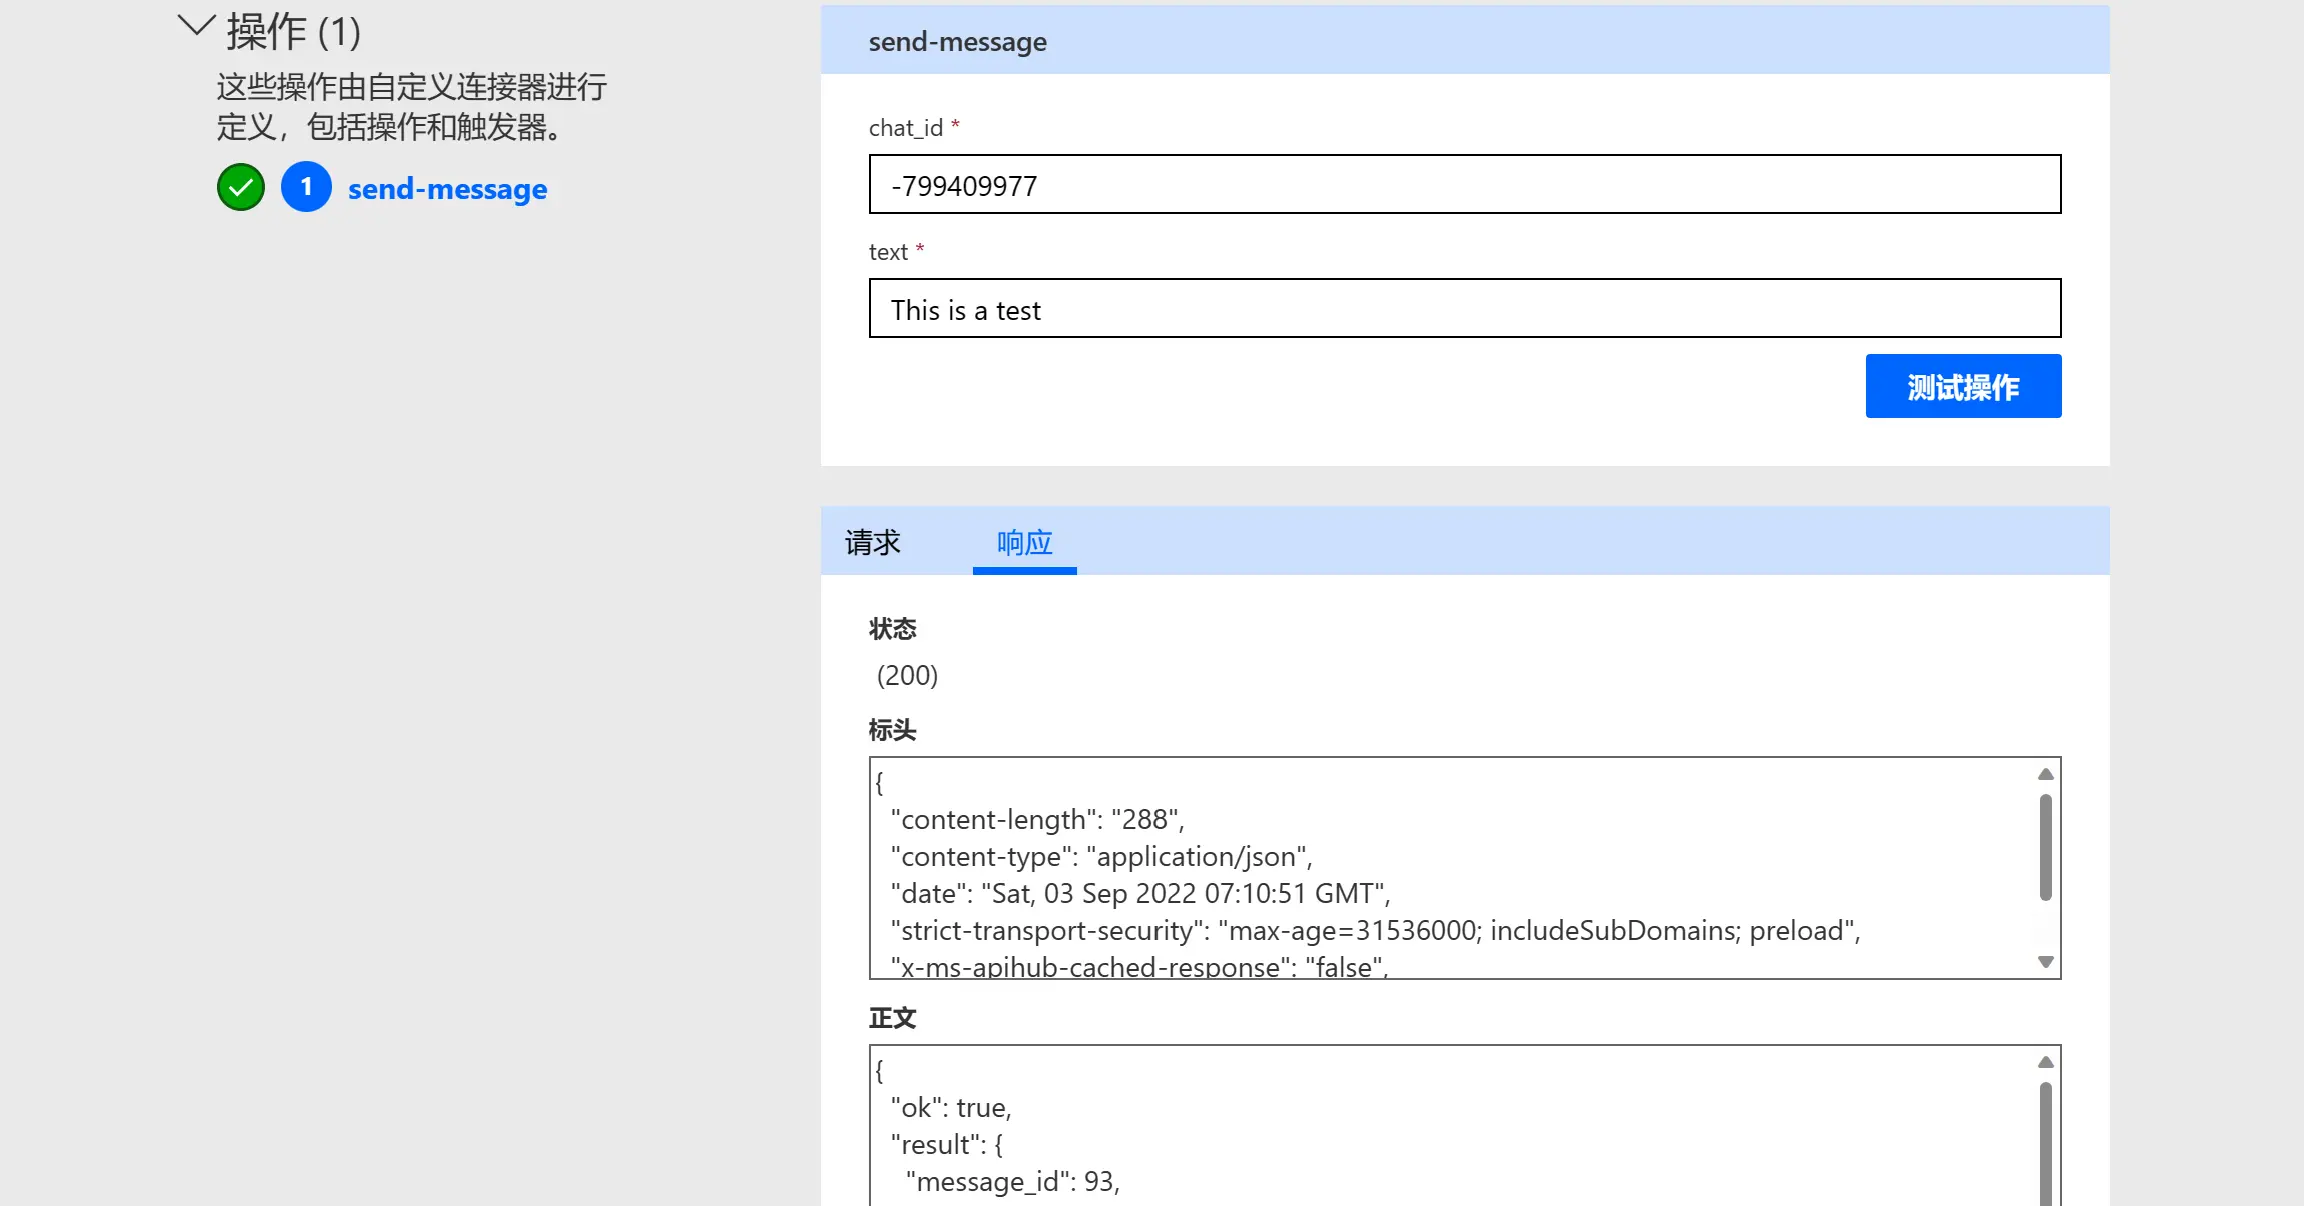Click the 标头 box scrollbar thumb
This screenshot has width=2304, height=1206.
click(2045, 847)
